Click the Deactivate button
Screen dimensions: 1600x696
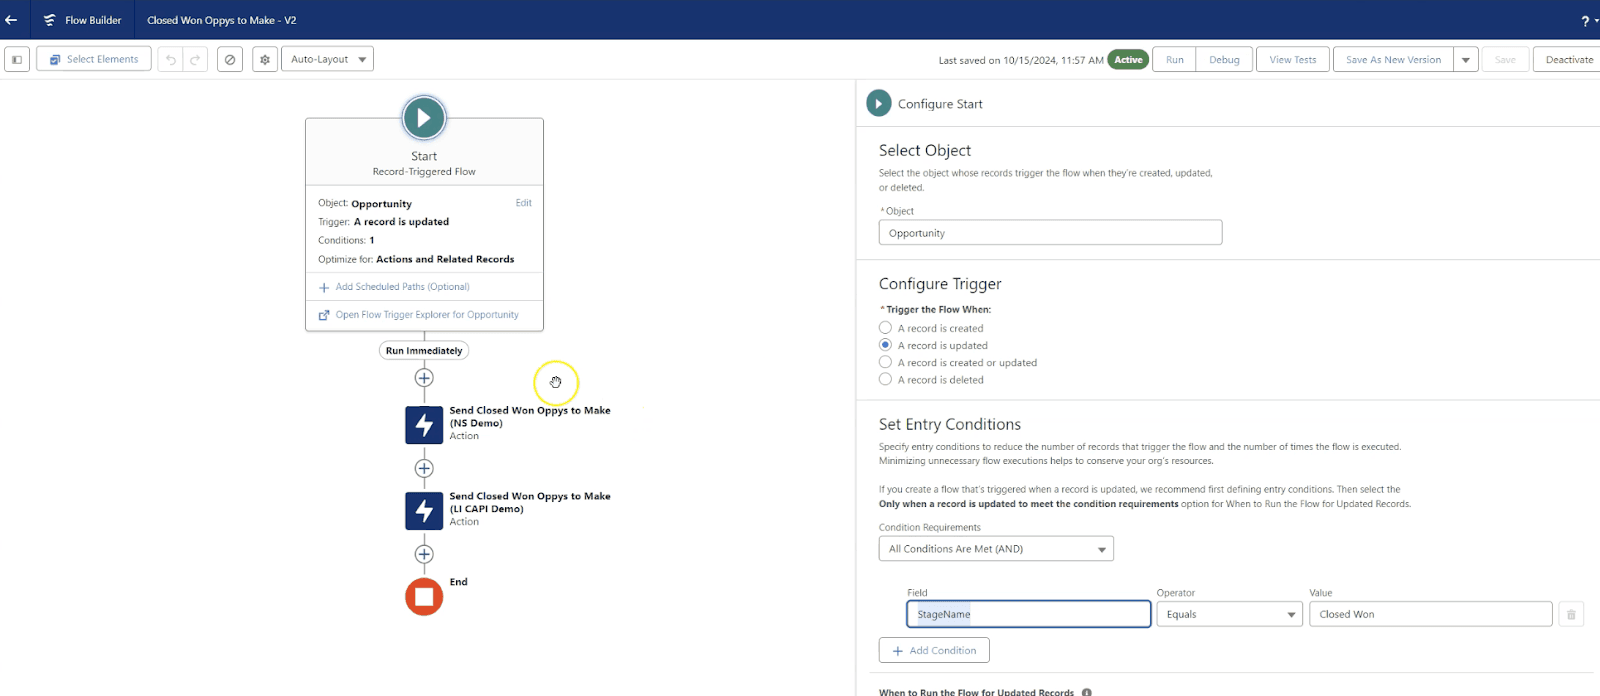(1568, 59)
